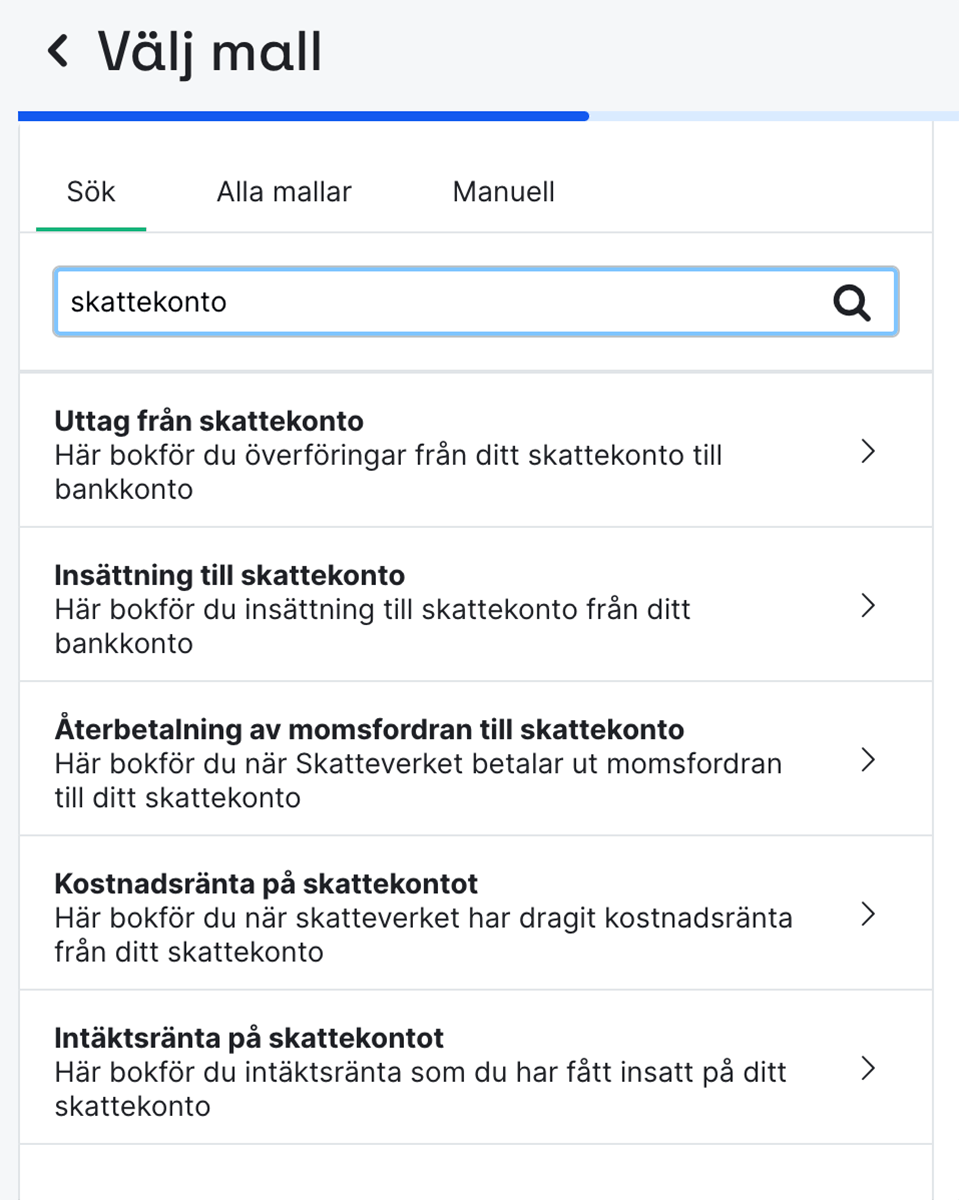959x1200 pixels.
Task: Choose "Intäktsränta på skattekontot" template
Action: (x=400, y=1068)
